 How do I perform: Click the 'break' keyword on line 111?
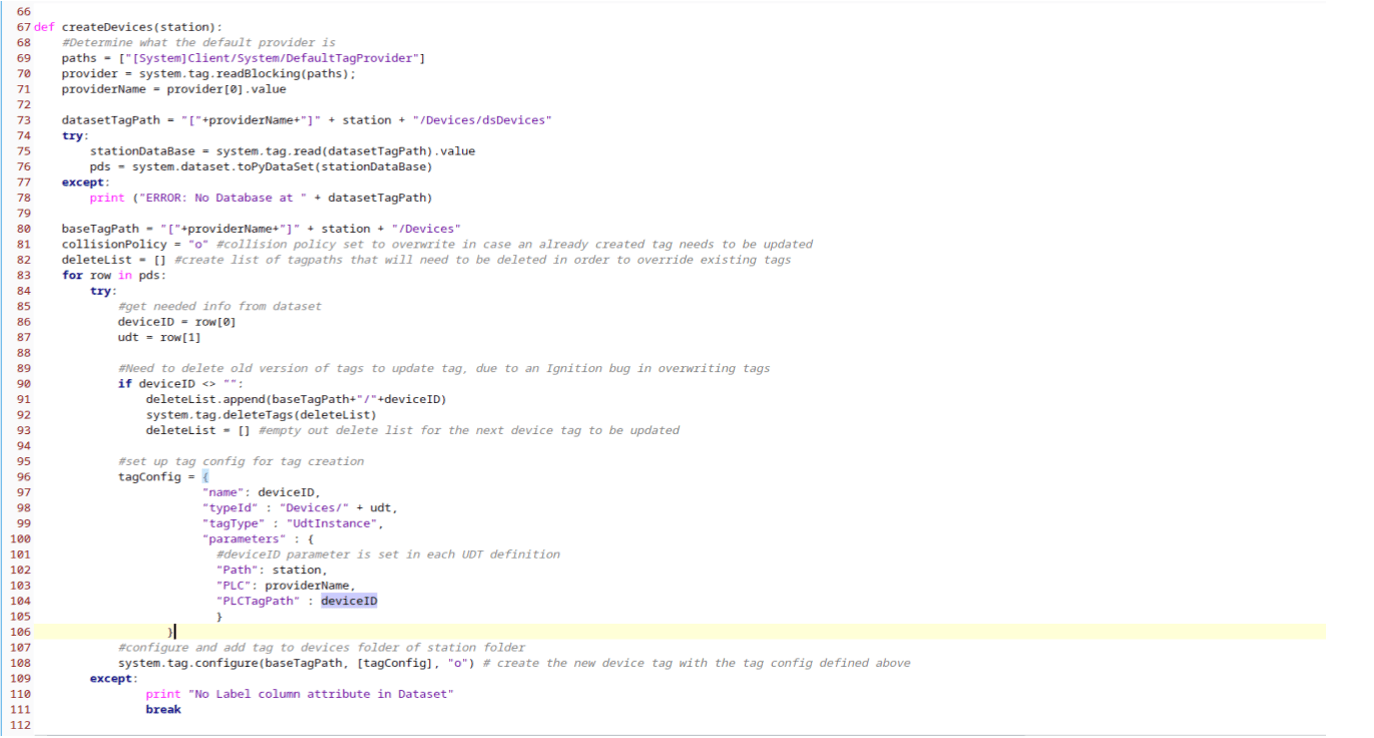pos(163,709)
